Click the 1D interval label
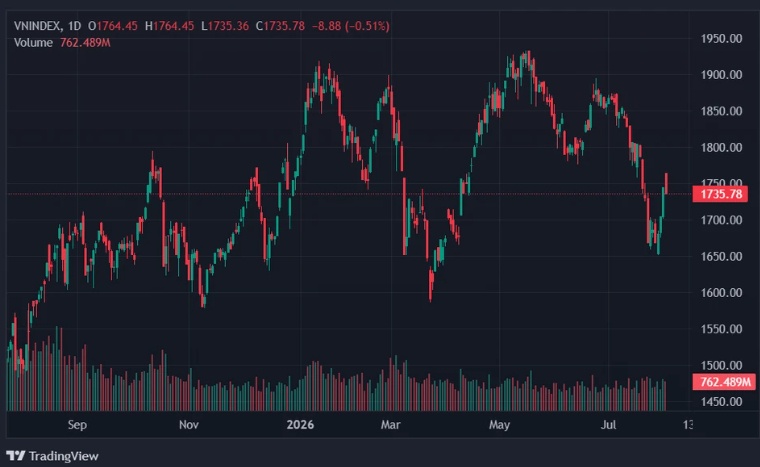Image resolution: width=760 pixels, height=467 pixels. (74, 26)
